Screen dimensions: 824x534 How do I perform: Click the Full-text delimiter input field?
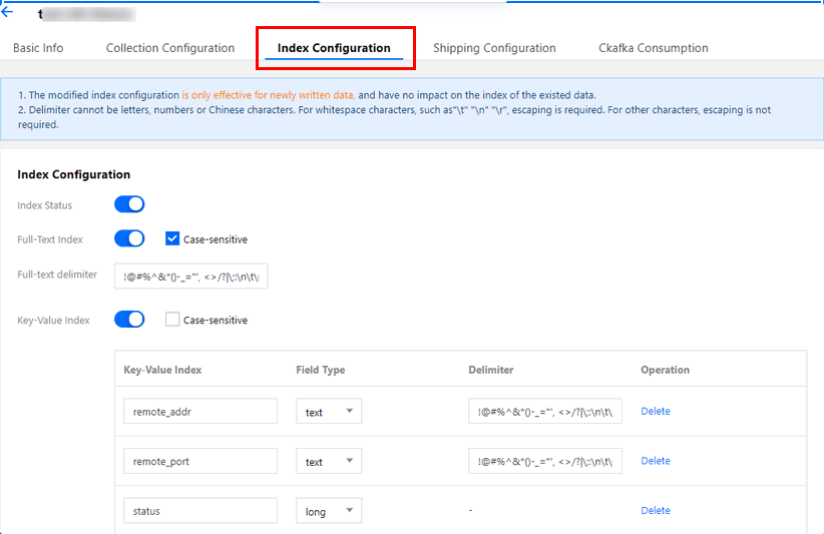(191, 276)
